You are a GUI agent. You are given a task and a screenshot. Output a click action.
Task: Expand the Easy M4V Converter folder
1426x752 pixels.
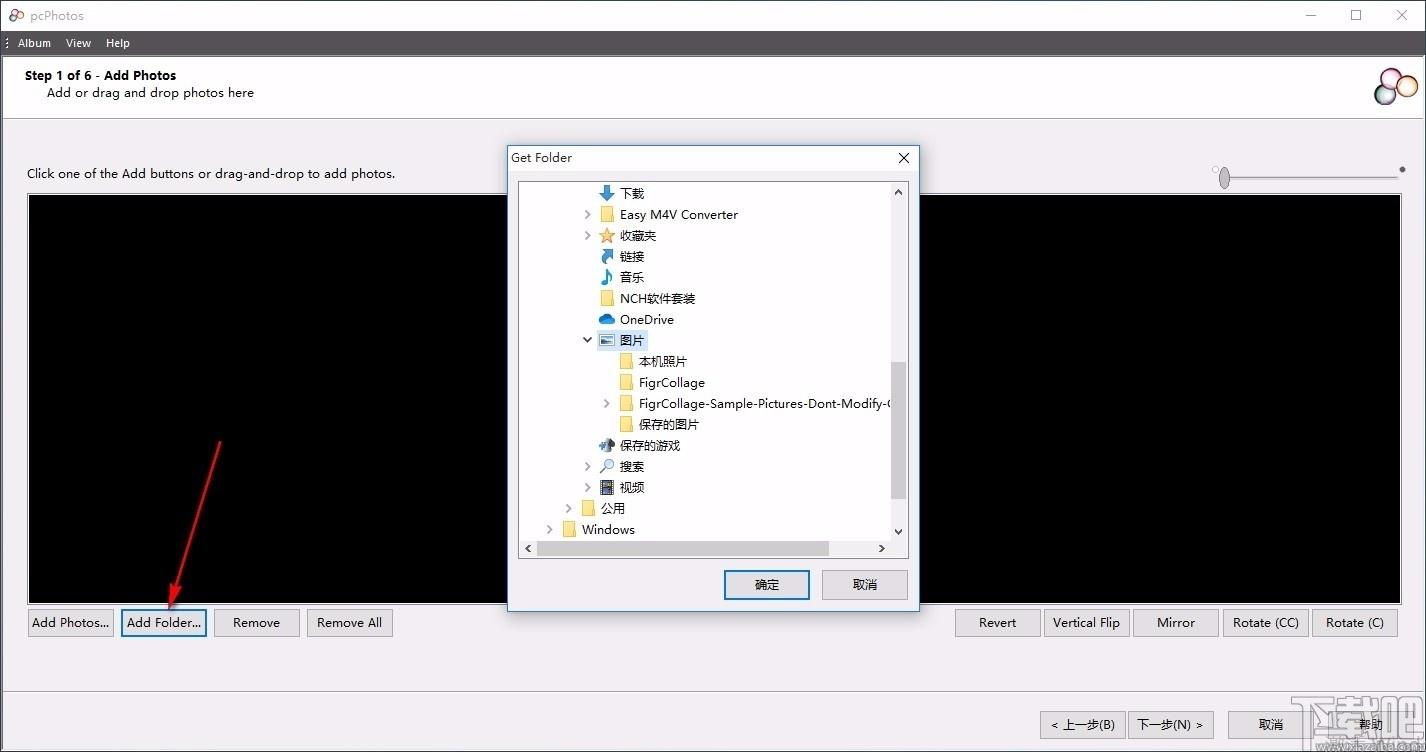tap(587, 214)
